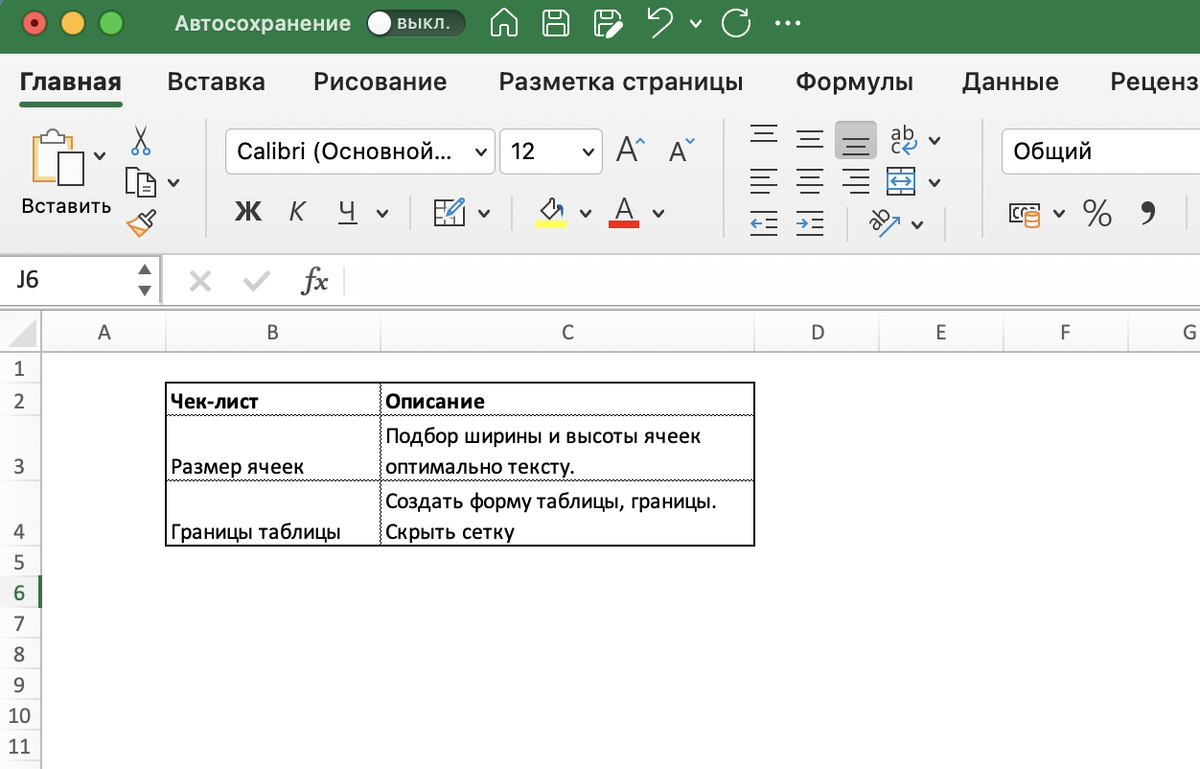Copy the selection with the copy icon
This screenshot has height=769, width=1200.
[140, 182]
